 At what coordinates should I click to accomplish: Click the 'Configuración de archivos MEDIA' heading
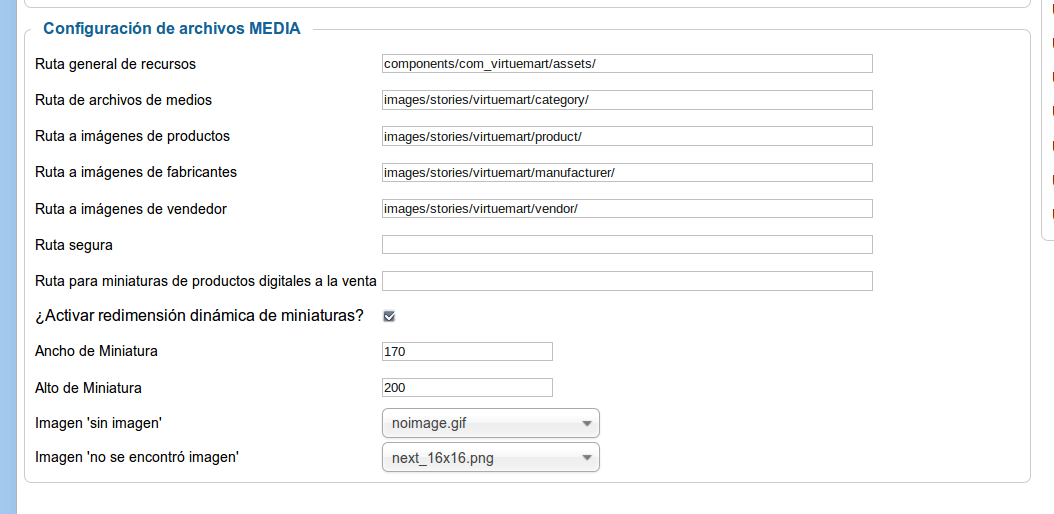(x=171, y=29)
